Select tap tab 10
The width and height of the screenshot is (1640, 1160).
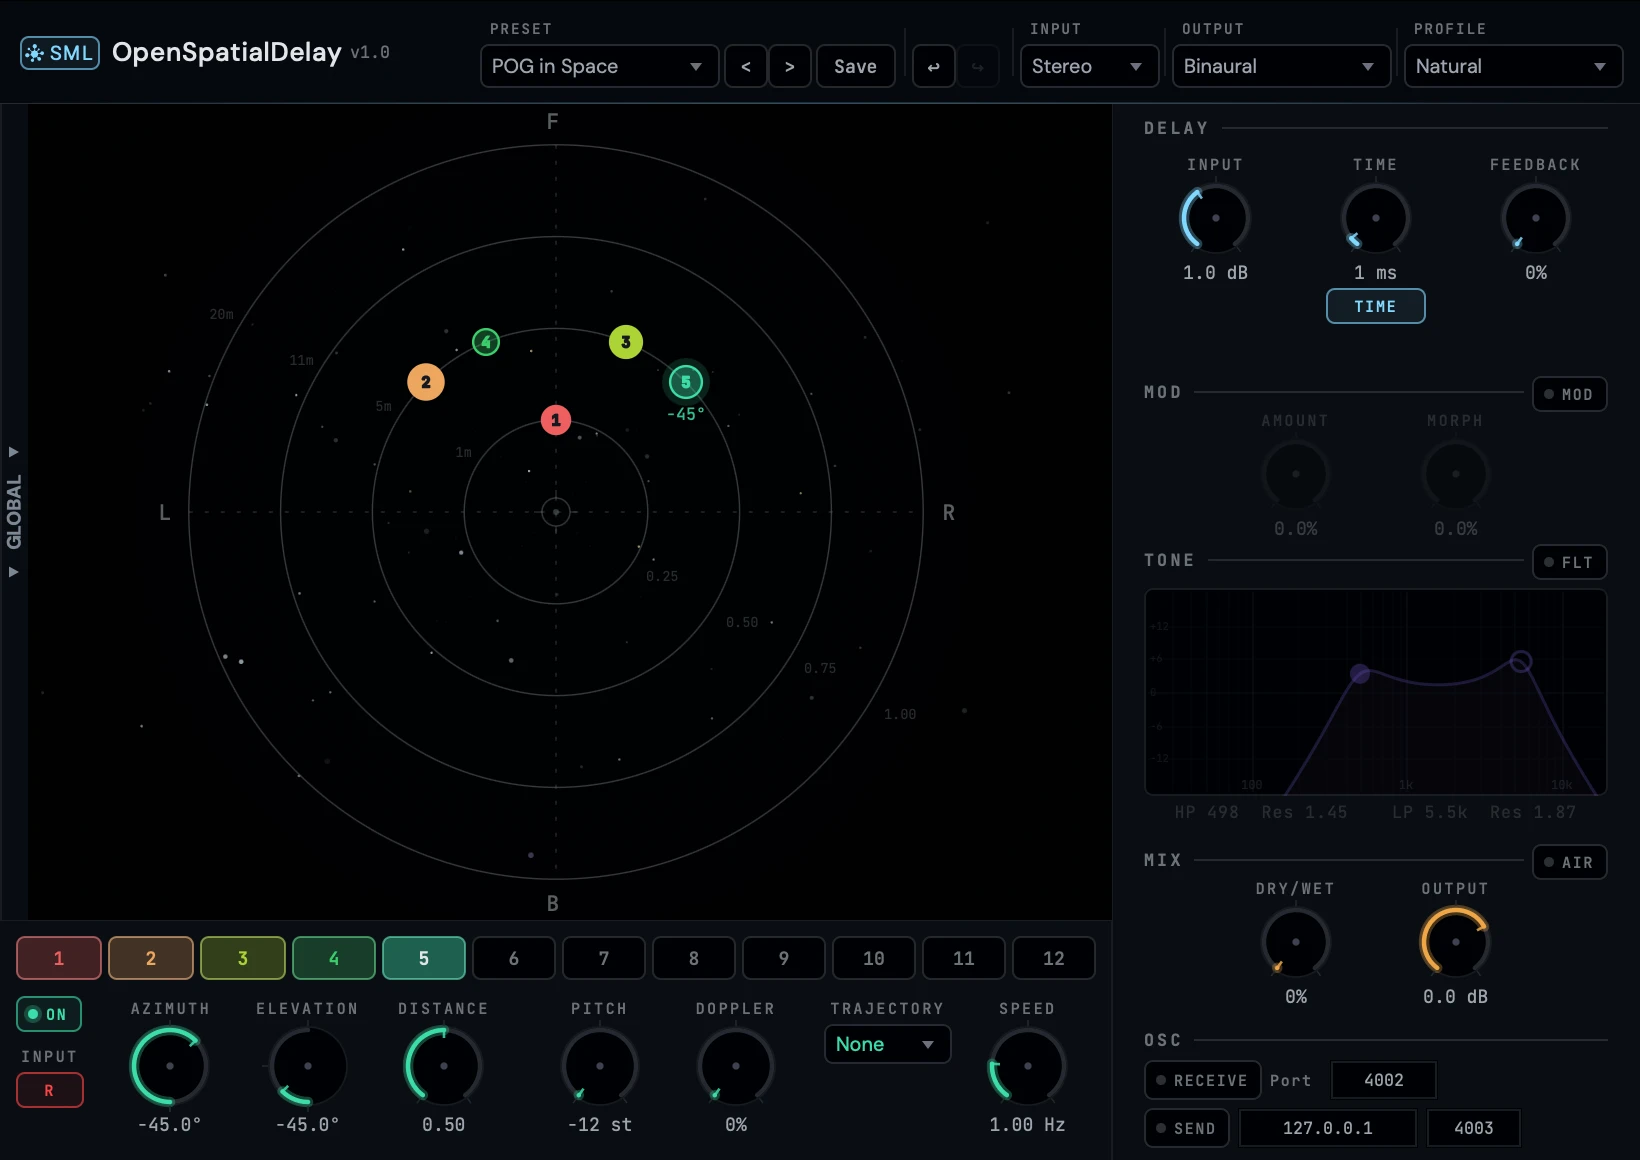pyautogui.click(x=874, y=958)
